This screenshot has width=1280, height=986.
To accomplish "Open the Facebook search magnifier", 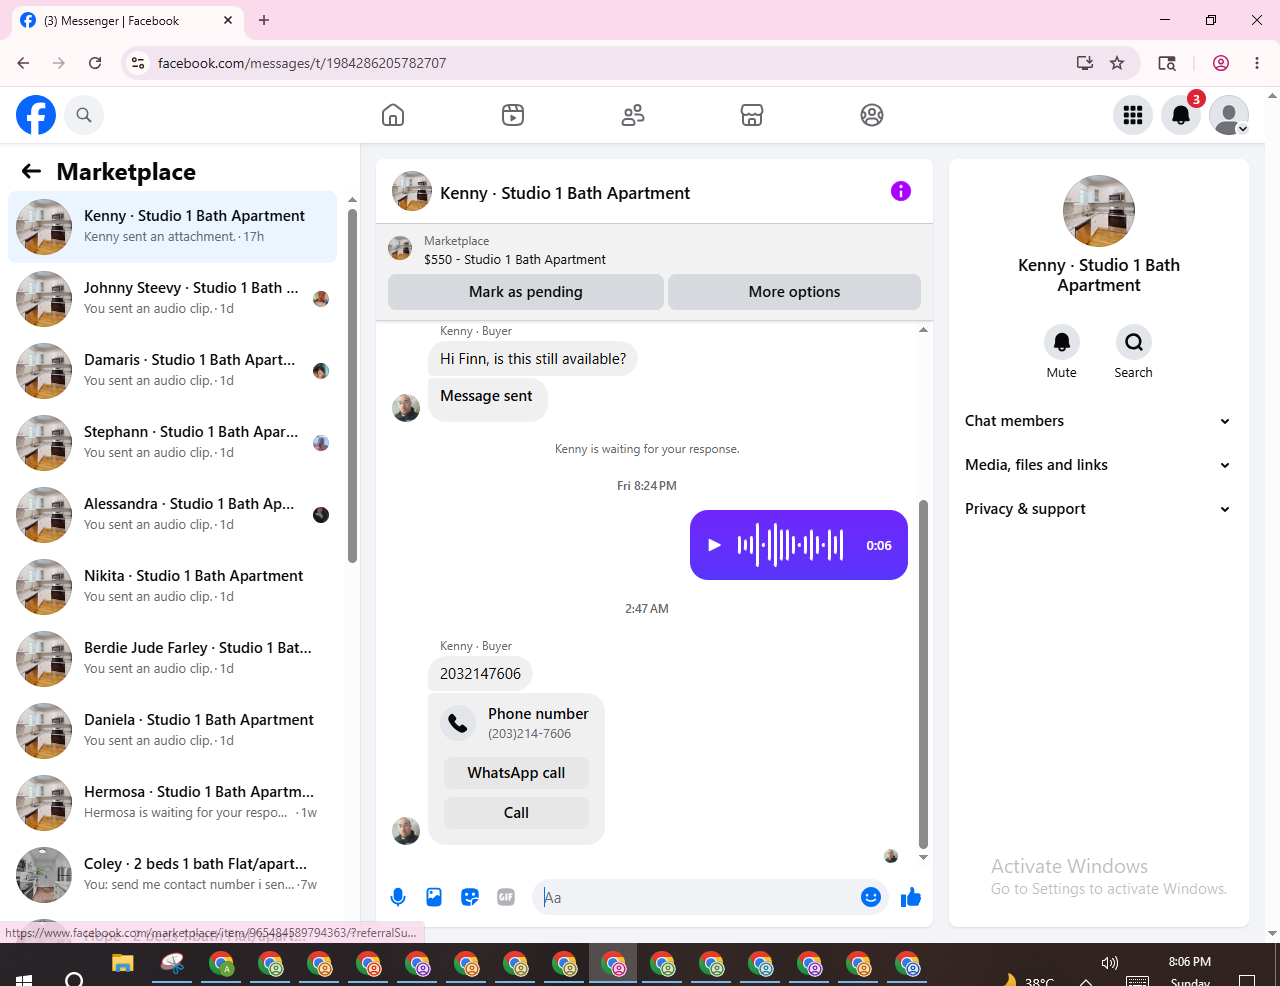I will pyautogui.click(x=84, y=115).
